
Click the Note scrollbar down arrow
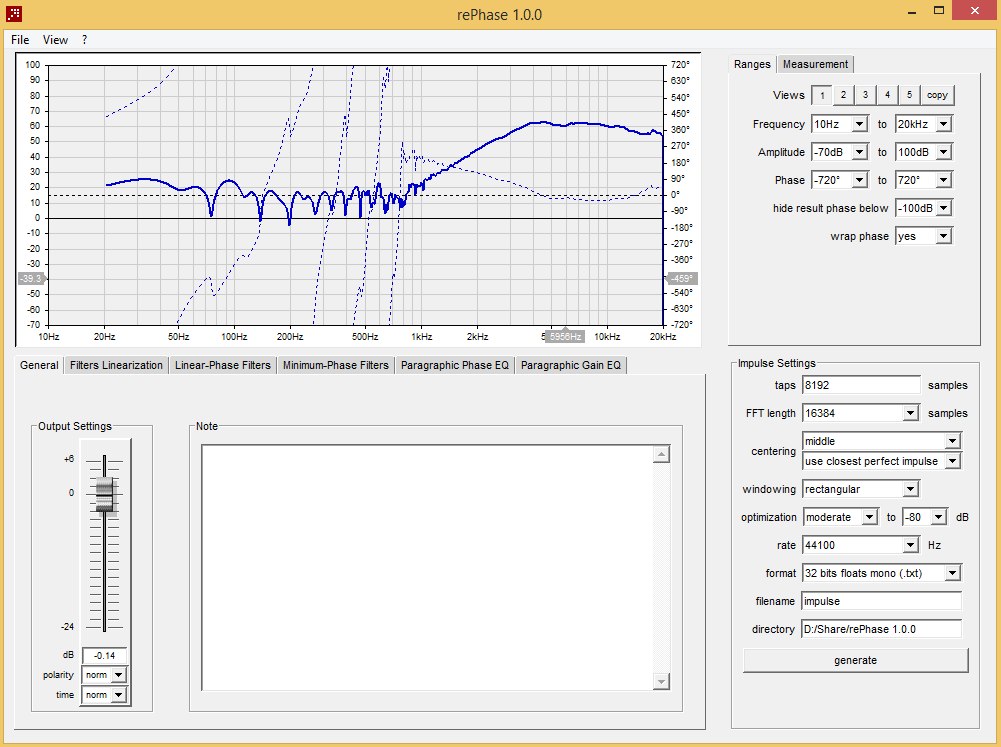coord(660,681)
